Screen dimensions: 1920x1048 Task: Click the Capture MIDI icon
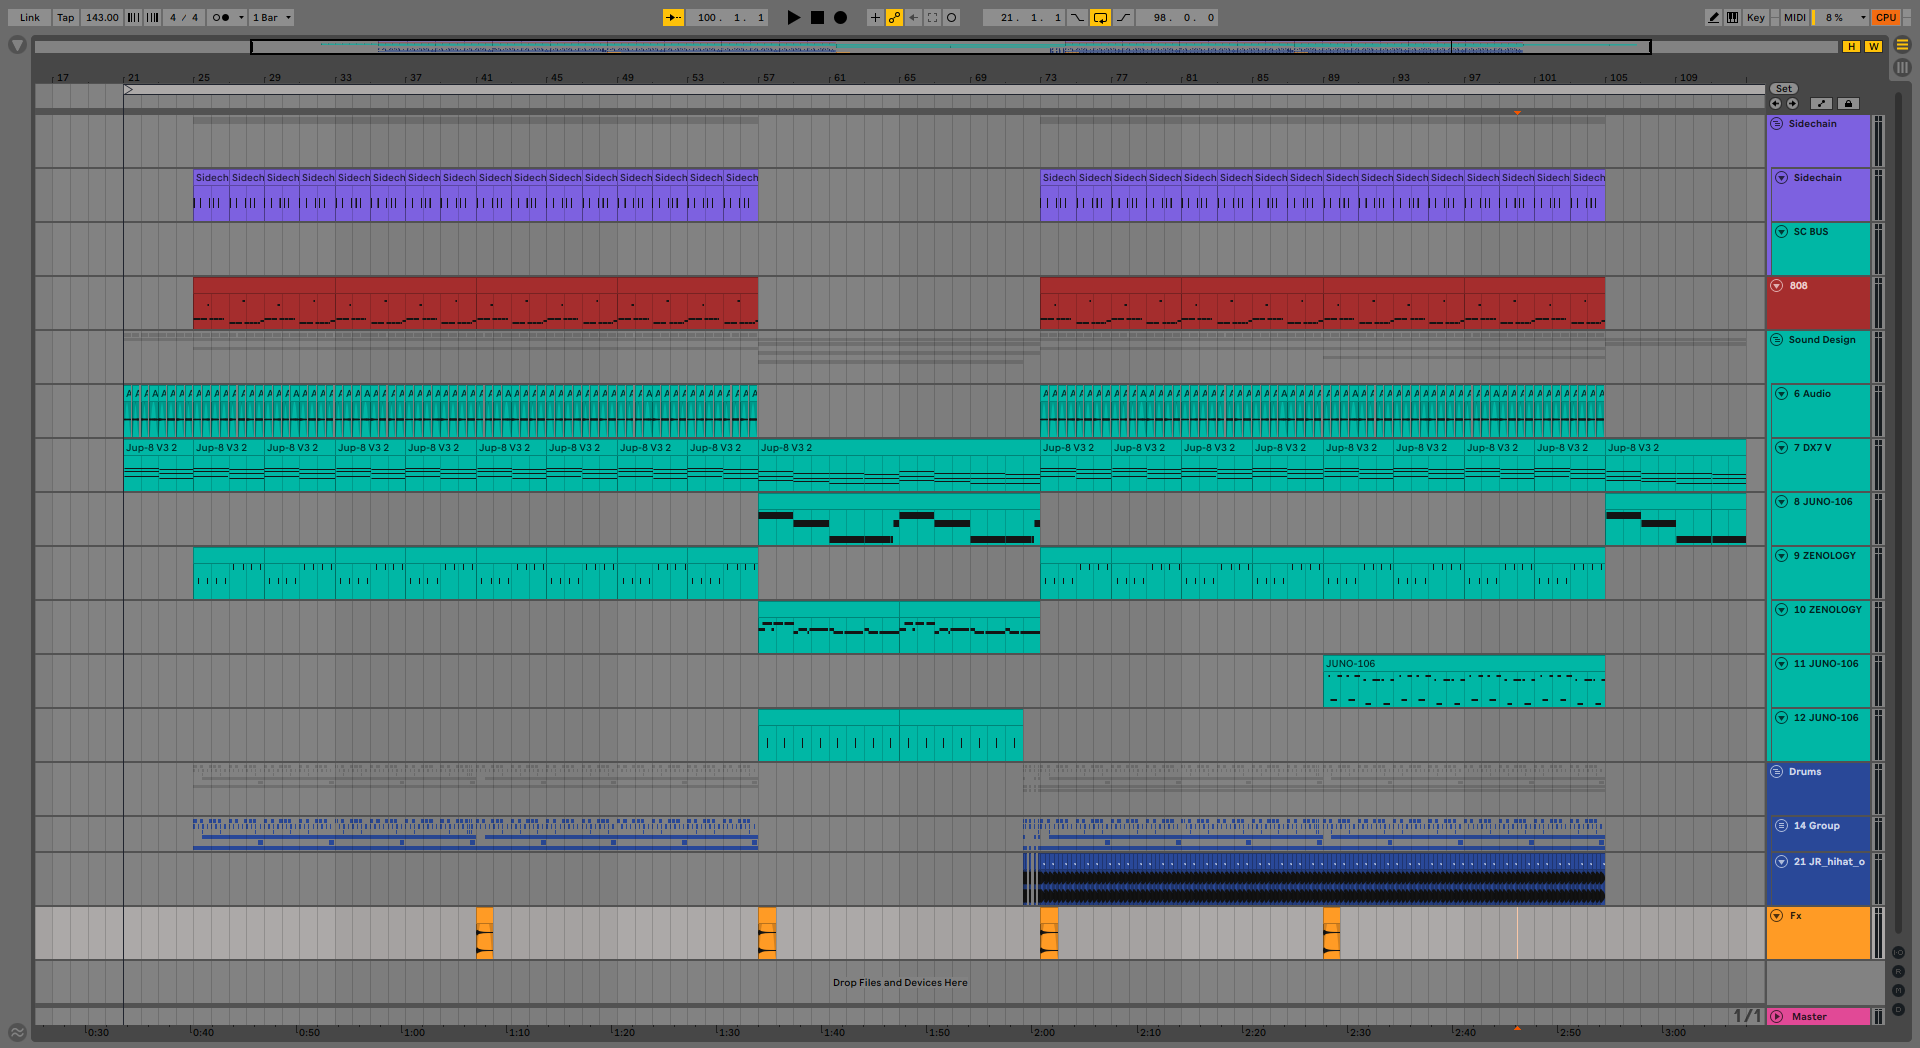tap(932, 17)
